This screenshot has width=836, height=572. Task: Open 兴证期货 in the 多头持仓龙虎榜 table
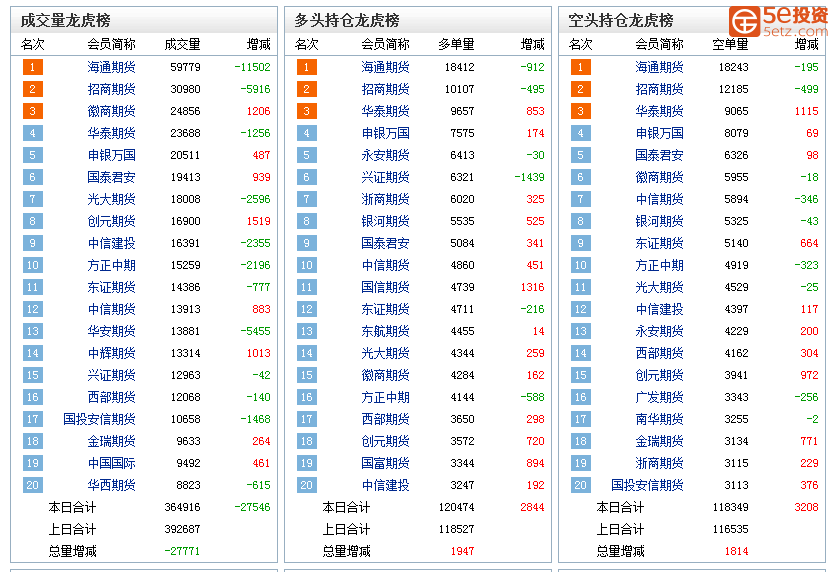click(385, 177)
